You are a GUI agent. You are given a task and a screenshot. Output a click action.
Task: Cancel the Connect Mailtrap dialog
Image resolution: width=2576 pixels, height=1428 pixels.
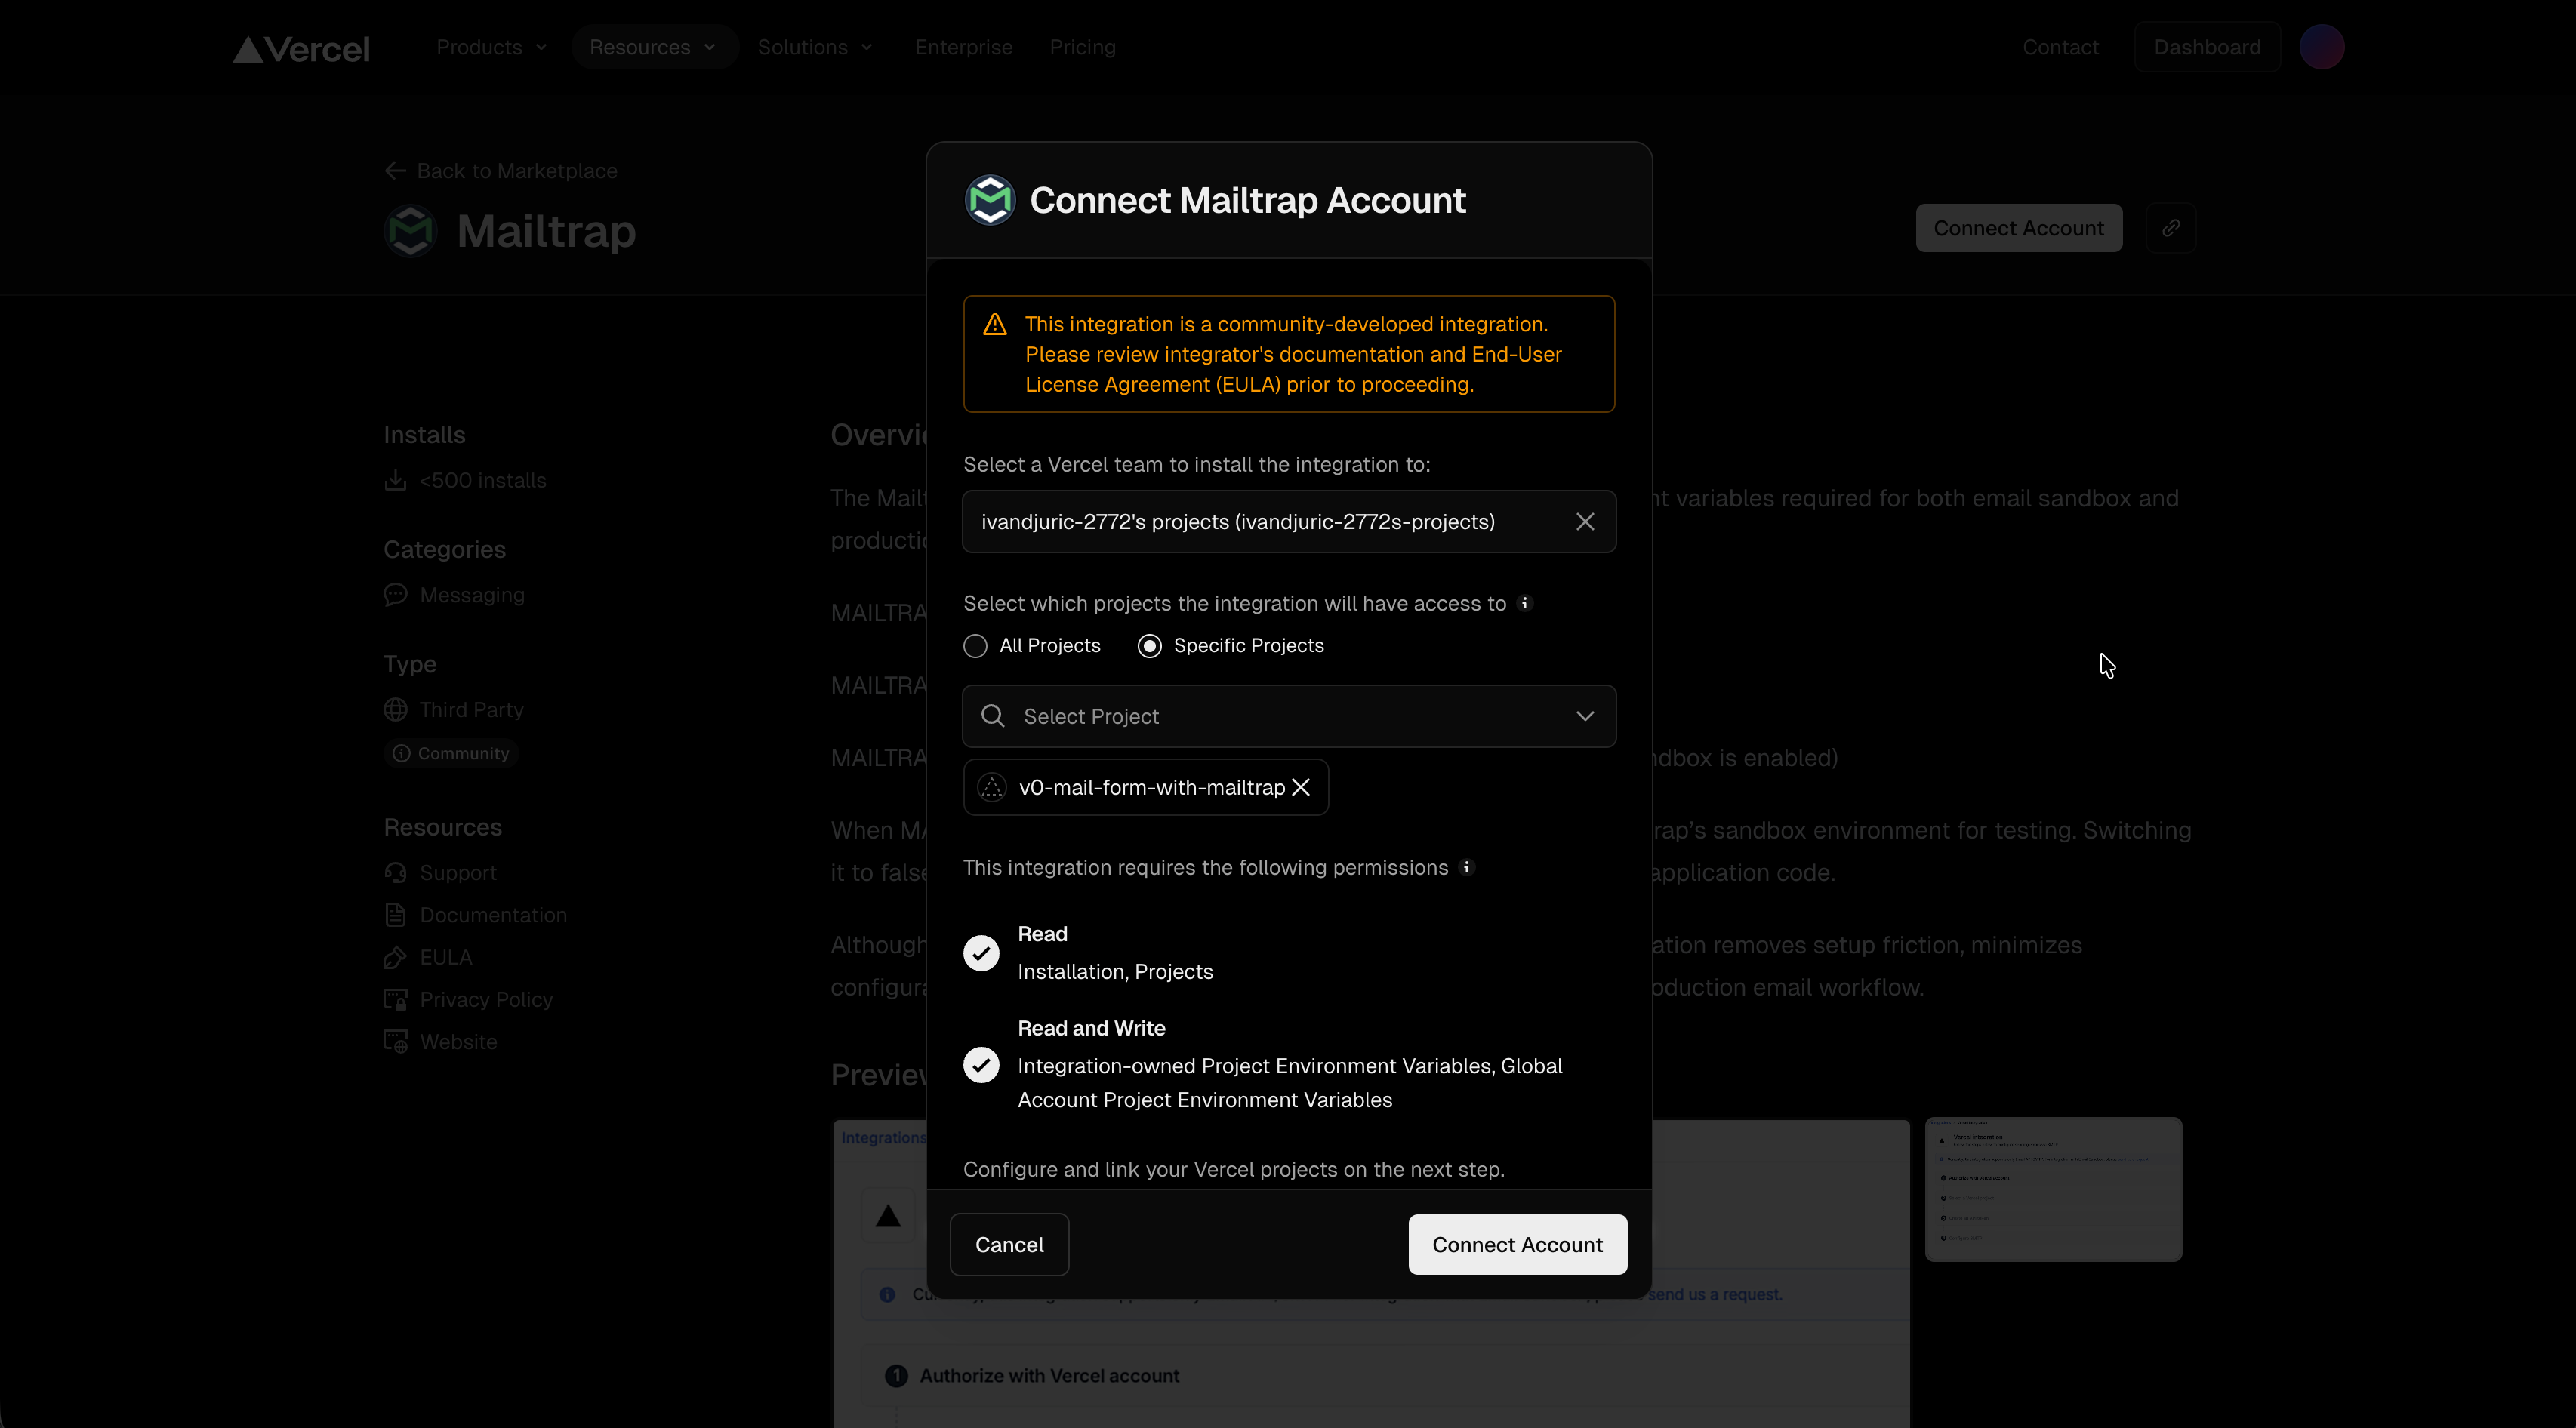(x=1008, y=1244)
